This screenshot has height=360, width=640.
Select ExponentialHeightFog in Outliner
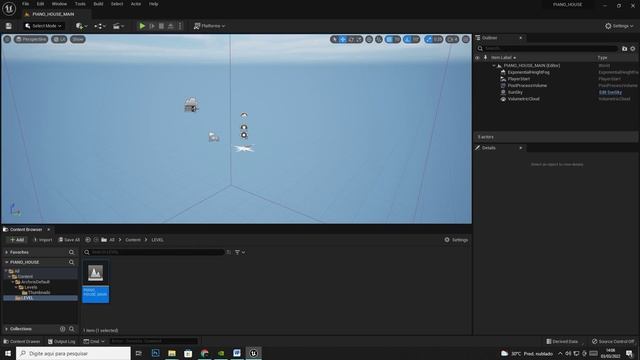(x=528, y=72)
